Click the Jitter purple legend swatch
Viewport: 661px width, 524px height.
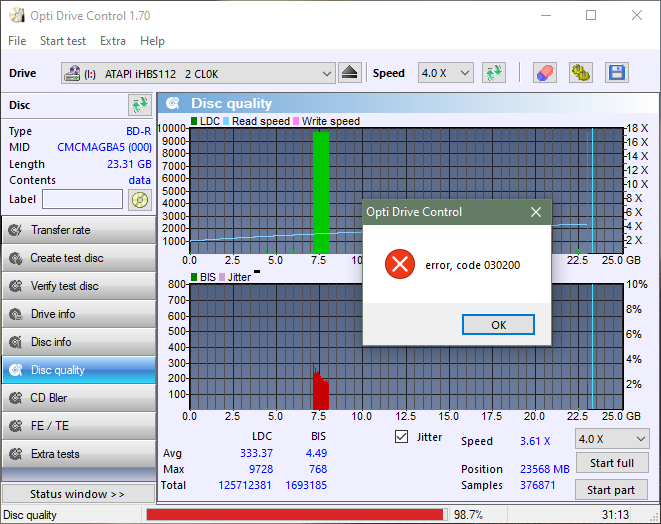point(222,277)
